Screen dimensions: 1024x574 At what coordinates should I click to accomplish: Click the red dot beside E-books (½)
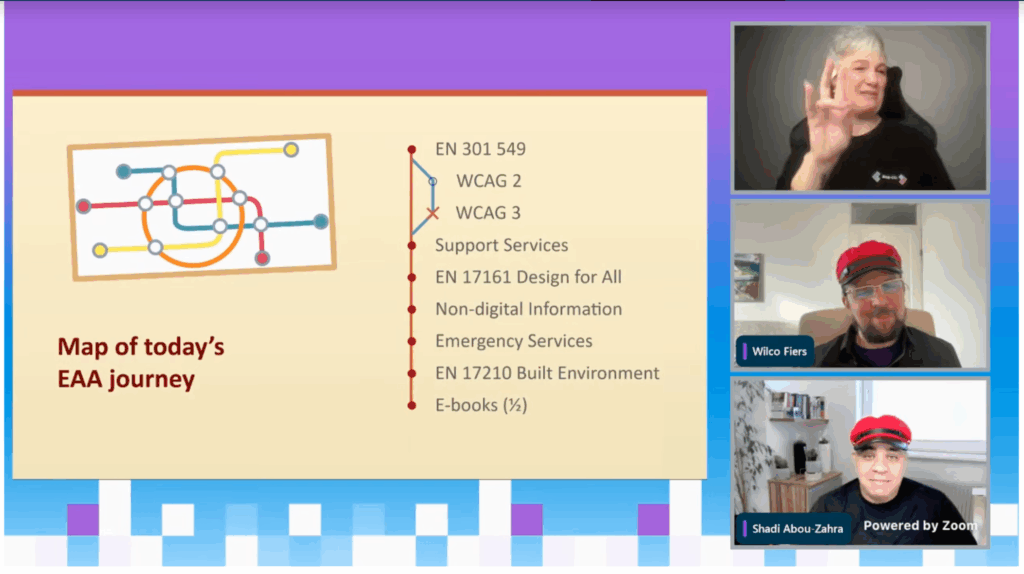point(411,405)
